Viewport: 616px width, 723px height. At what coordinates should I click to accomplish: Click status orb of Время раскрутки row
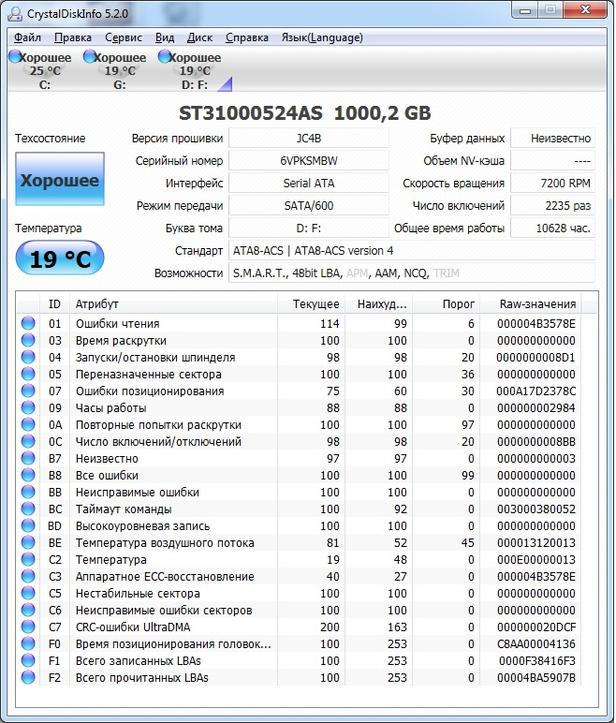click(28, 340)
